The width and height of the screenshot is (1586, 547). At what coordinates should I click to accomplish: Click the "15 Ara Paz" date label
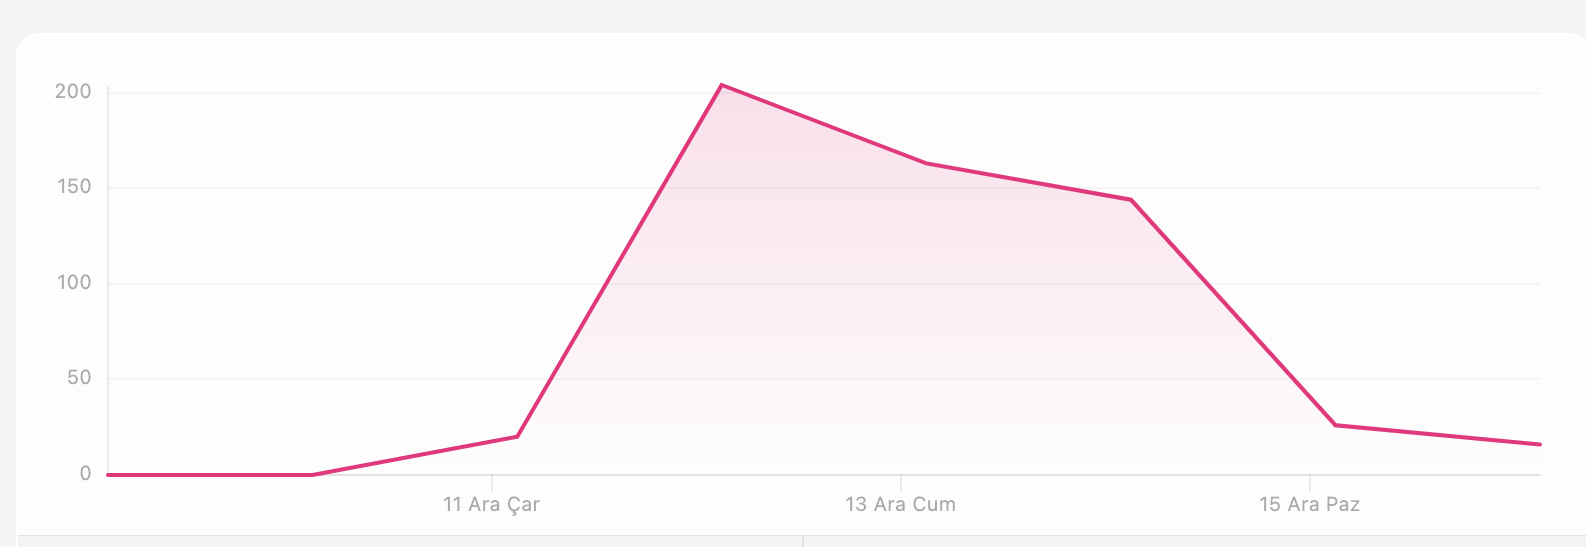pyautogui.click(x=1309, y=504)
